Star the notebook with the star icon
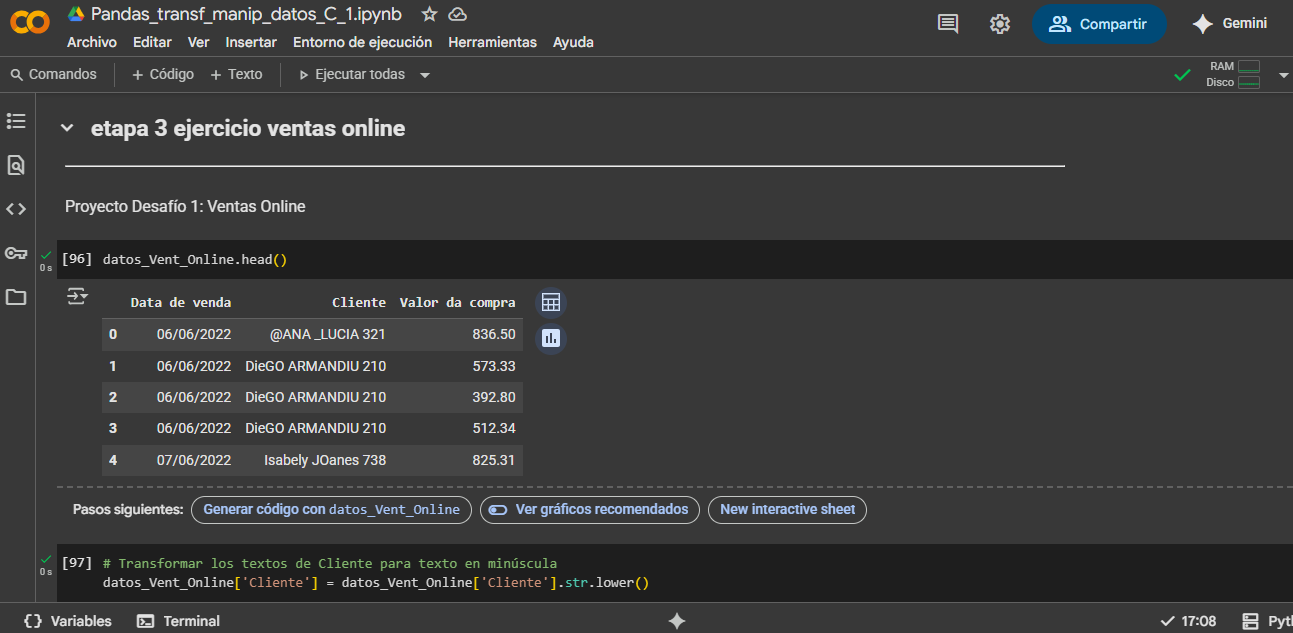This screenshot has width=1293, height=633. pyautogui.click(x=429, y=14)
